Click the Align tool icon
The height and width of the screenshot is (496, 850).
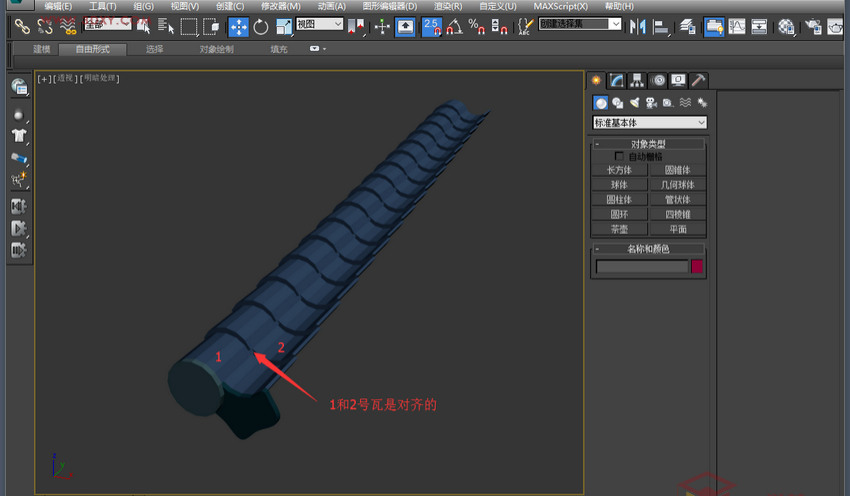[x=660, y=26]
